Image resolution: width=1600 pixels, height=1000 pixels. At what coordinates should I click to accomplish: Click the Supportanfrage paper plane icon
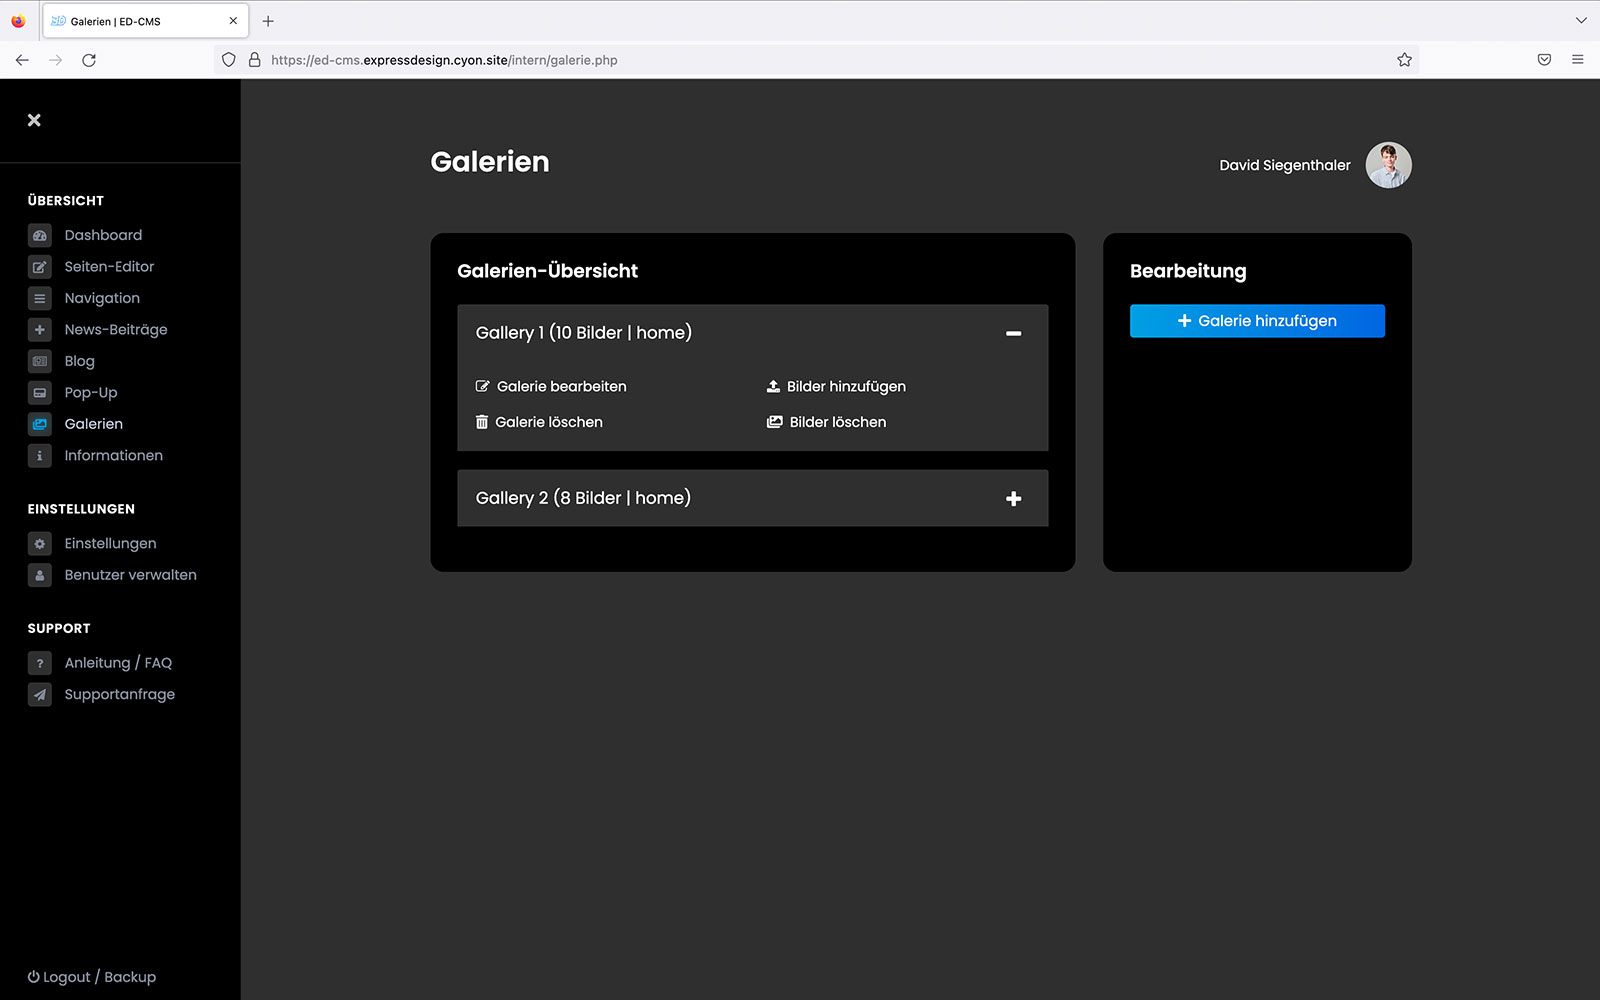click(x=40, y=695)
